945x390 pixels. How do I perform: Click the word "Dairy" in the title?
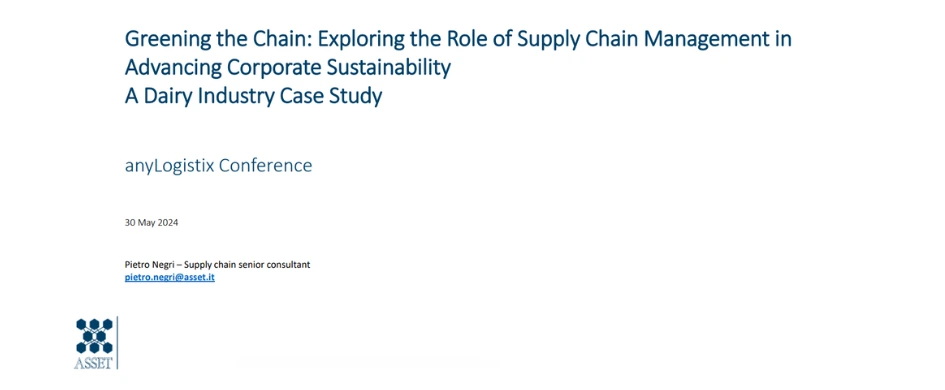coord(164,96)
